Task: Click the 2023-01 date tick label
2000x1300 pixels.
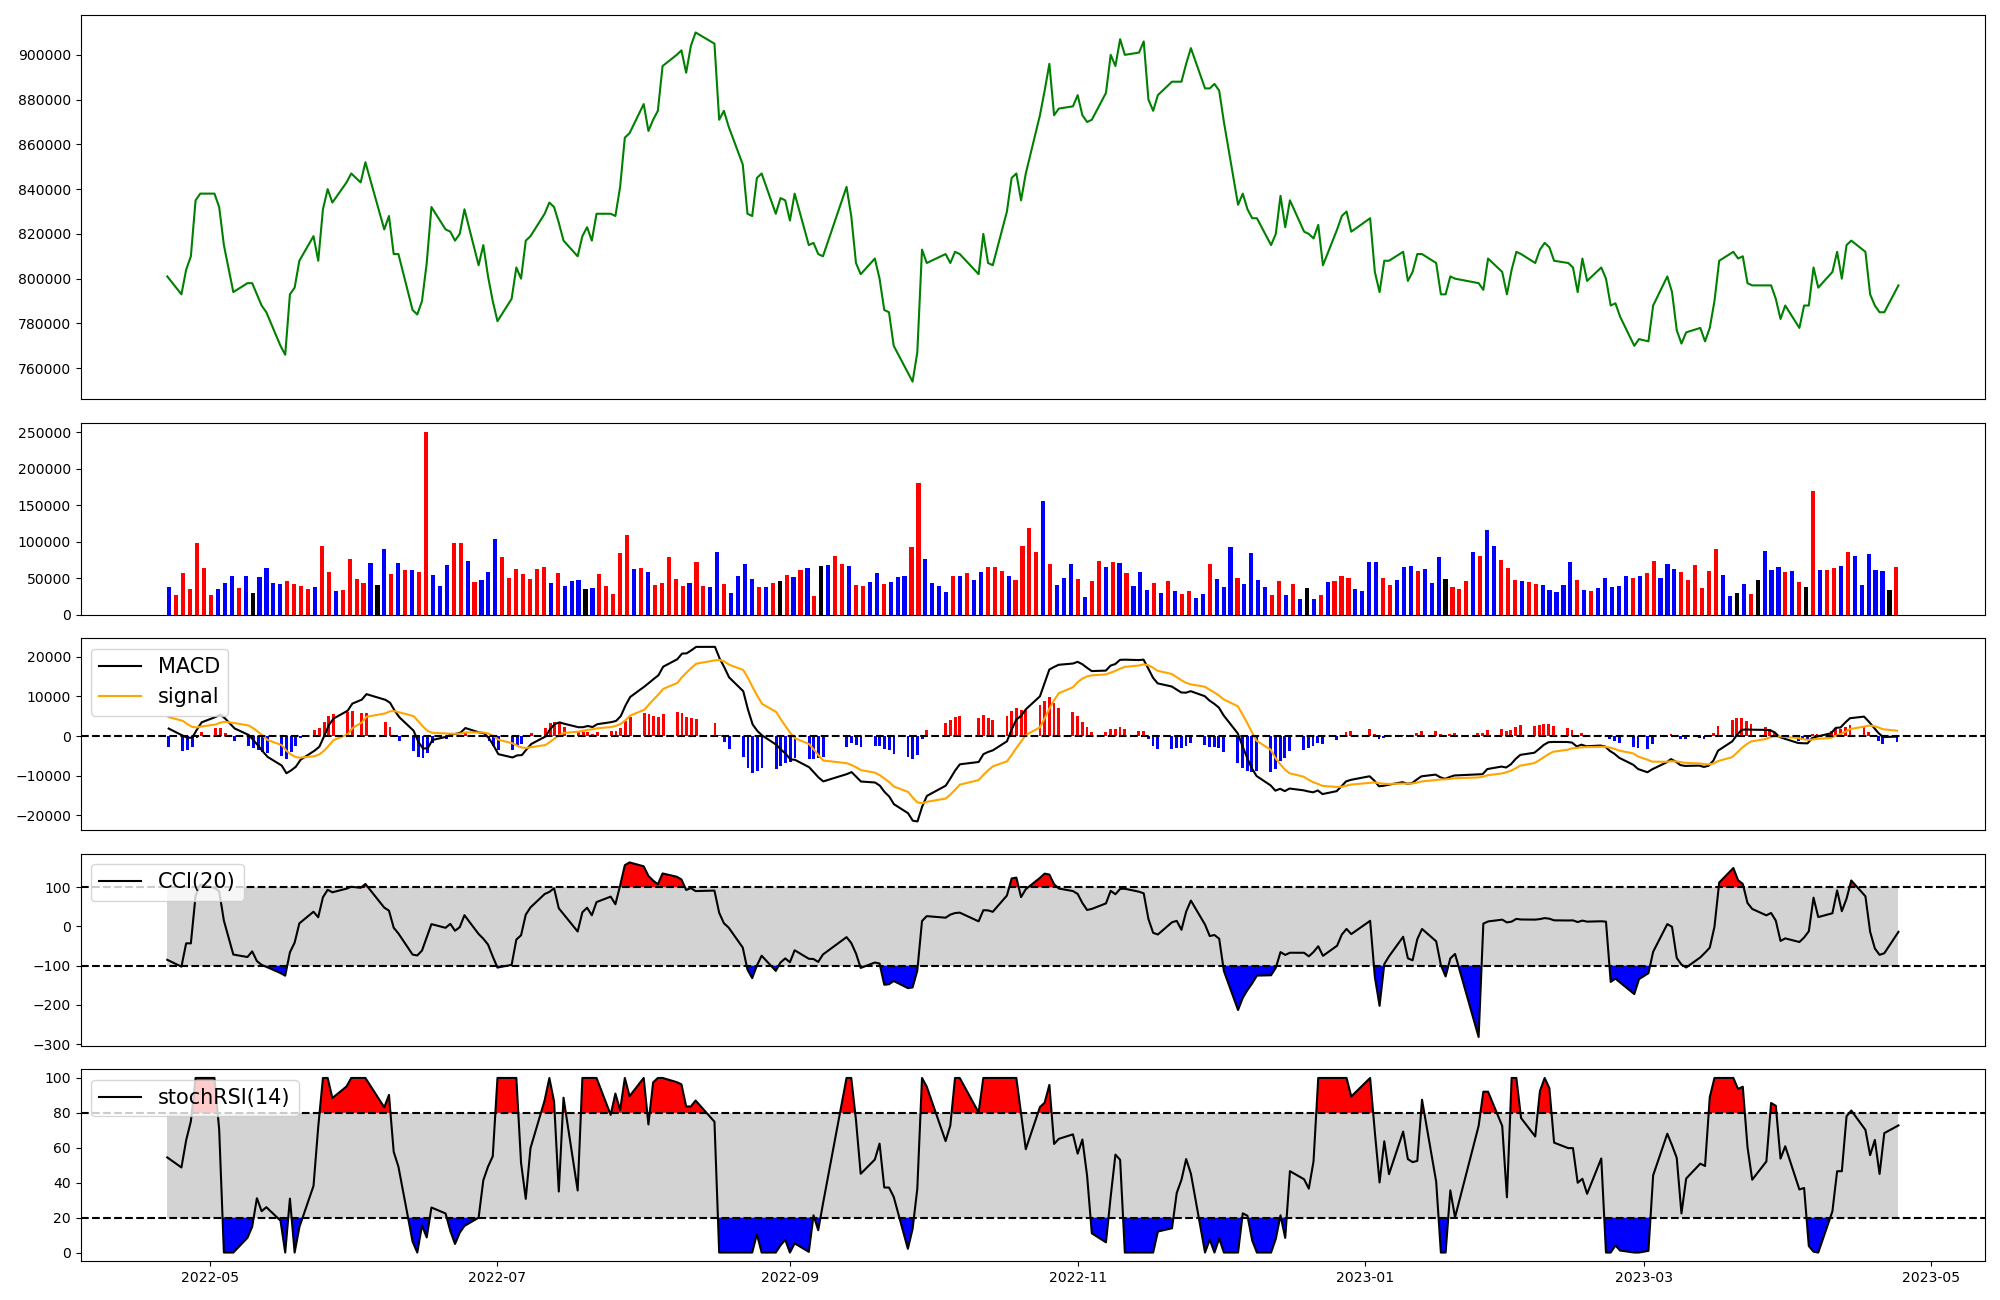Action: (1365, 1277)
